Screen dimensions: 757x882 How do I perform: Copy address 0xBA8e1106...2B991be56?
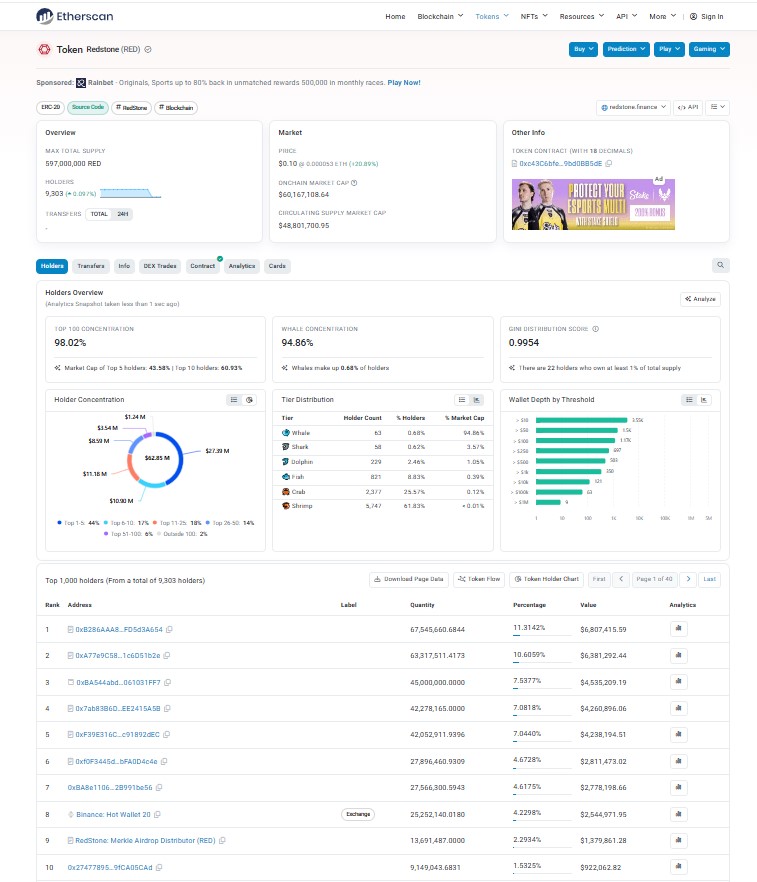pyautogui.click(x=159, y=788)
